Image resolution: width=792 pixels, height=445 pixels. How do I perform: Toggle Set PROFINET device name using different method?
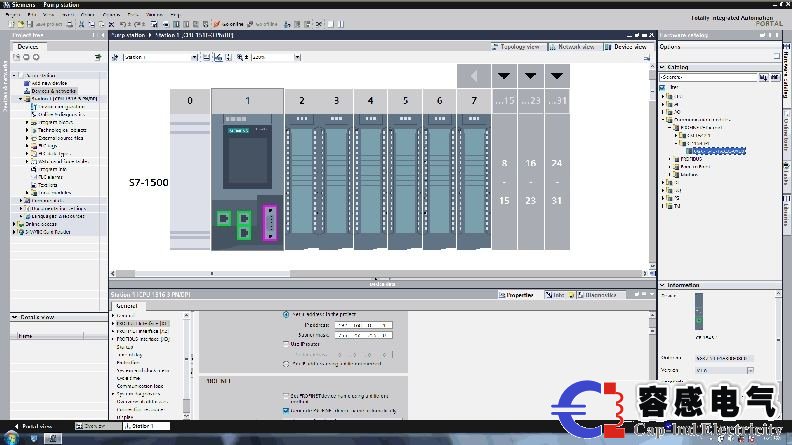coord(286,397)
